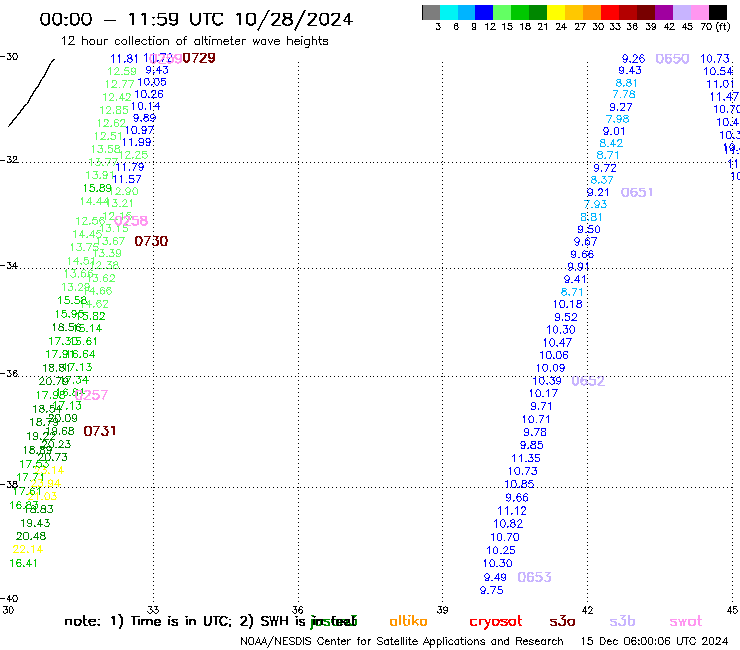Viewport: 740px width, 650px height.
Task: Select the s3b time marker 0650
Action: [672, 59]
